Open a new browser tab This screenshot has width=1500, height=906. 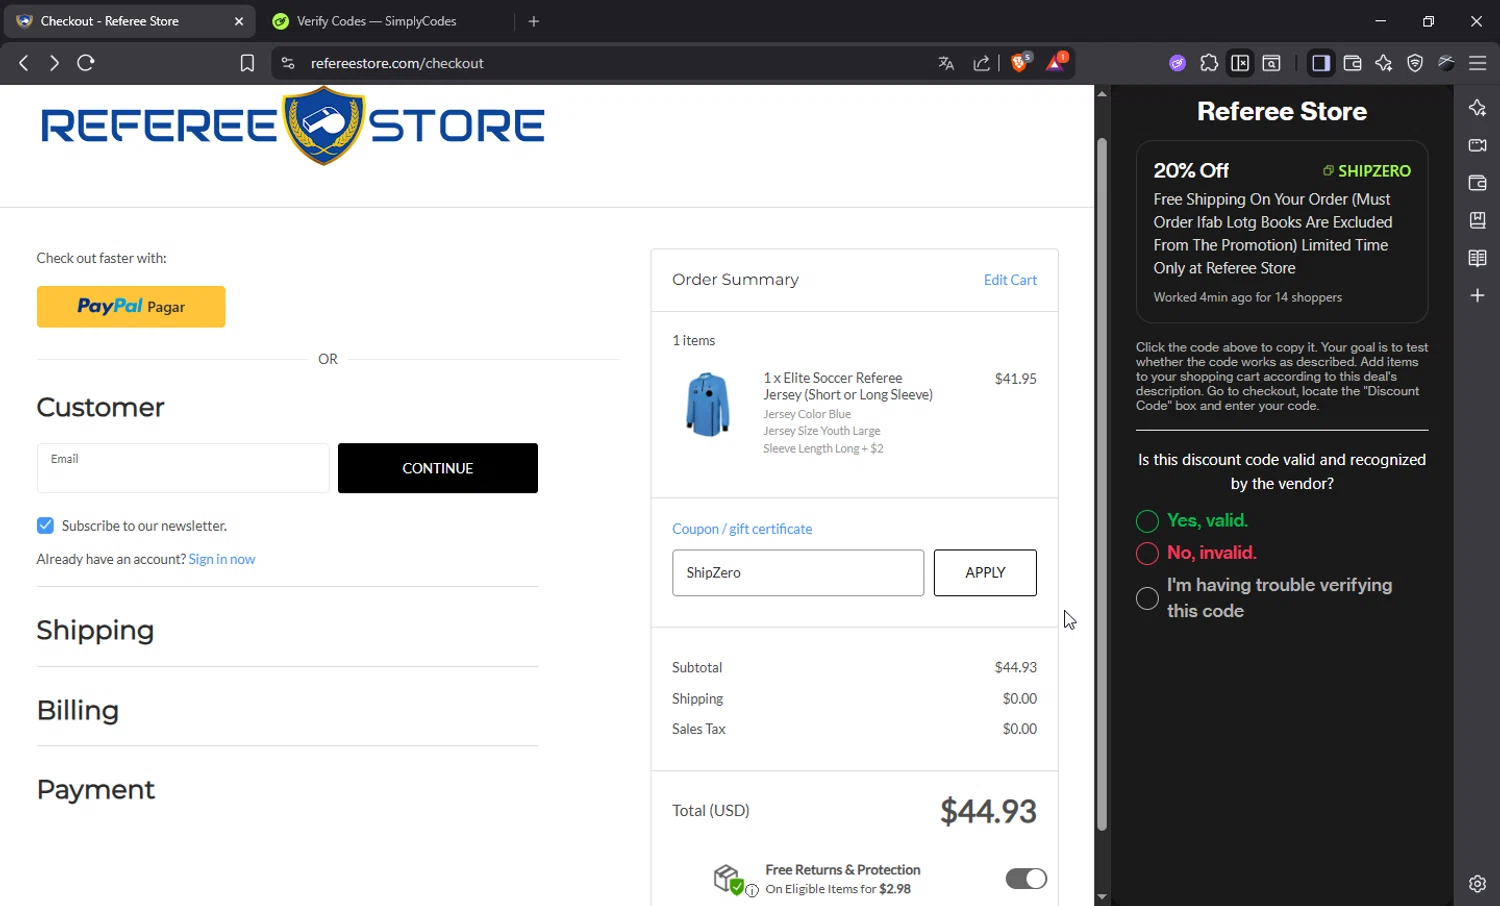click(534, 21)
